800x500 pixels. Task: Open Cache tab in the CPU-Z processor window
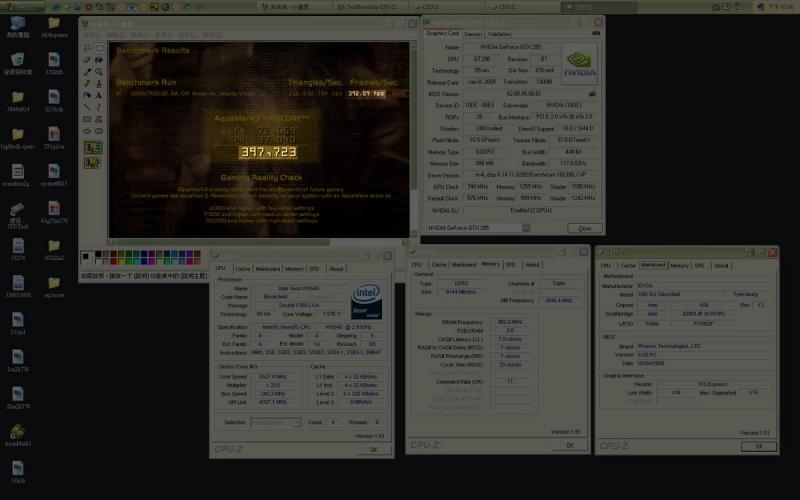click(243, 269)
